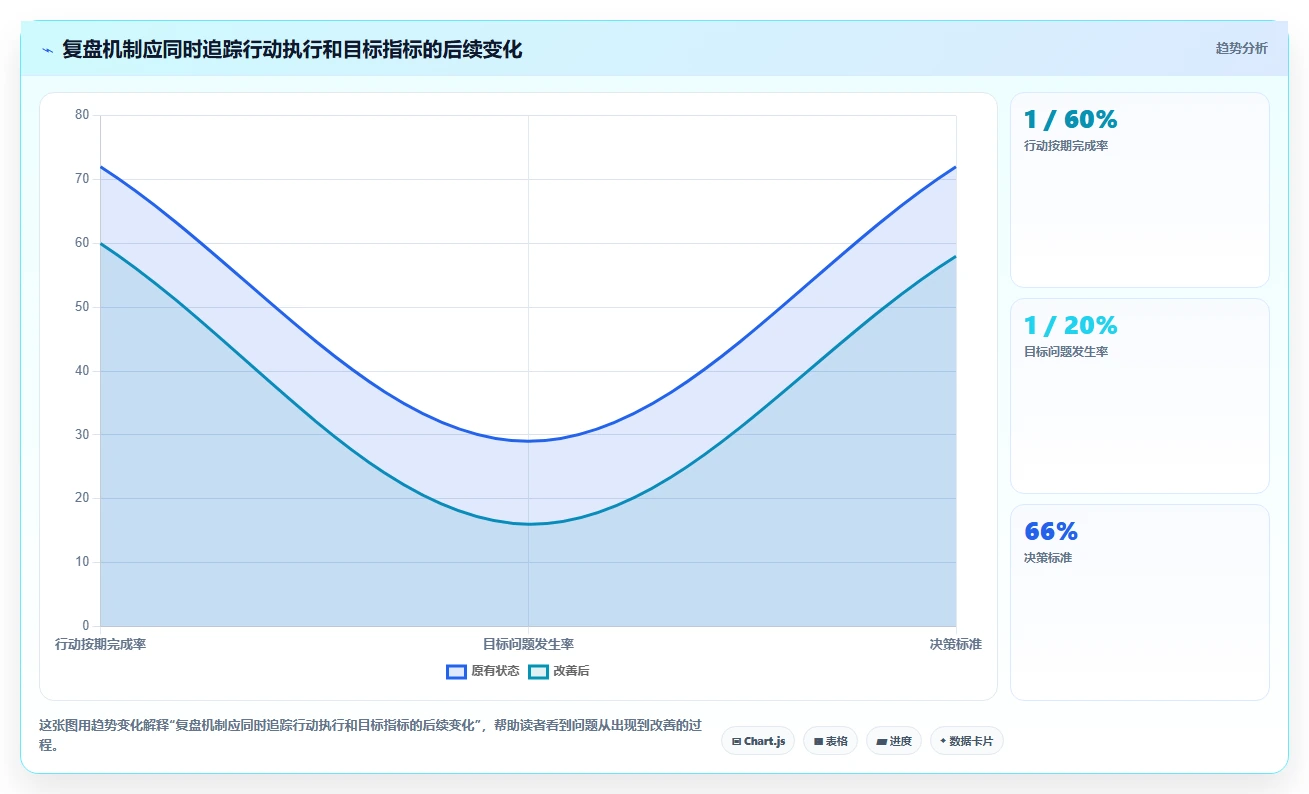Click the chart title heading text
This screenshot has width=1309, height=794.
292,50
